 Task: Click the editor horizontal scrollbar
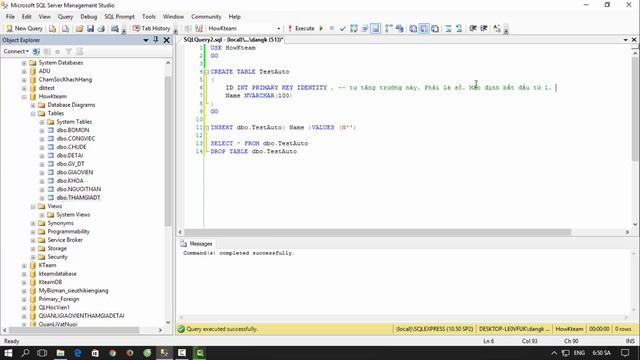pyautogui.click(x=378, y=232)
